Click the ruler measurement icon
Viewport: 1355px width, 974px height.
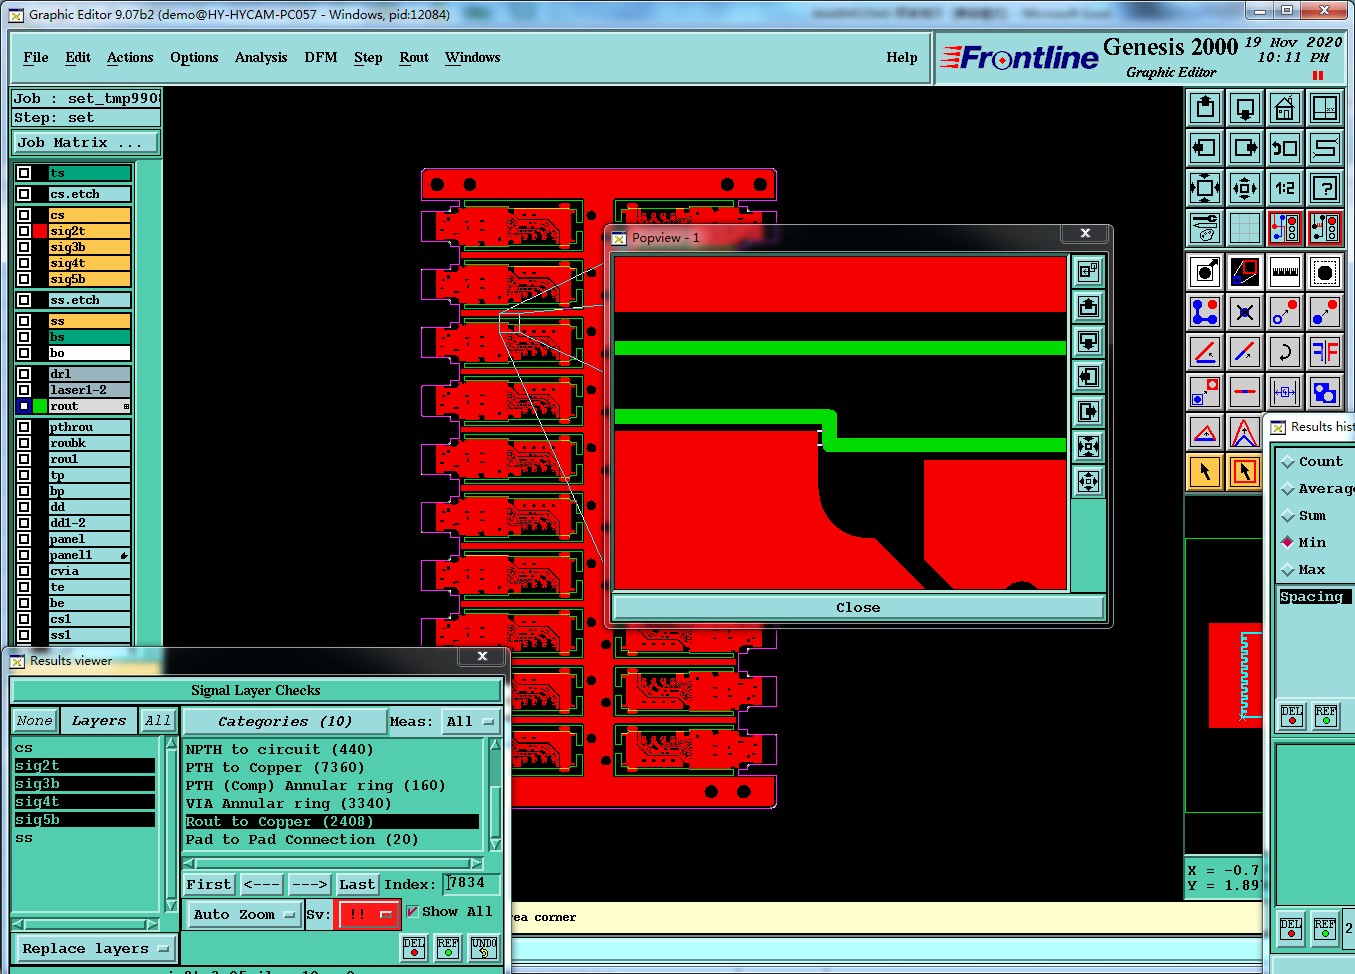[1284, 272]
